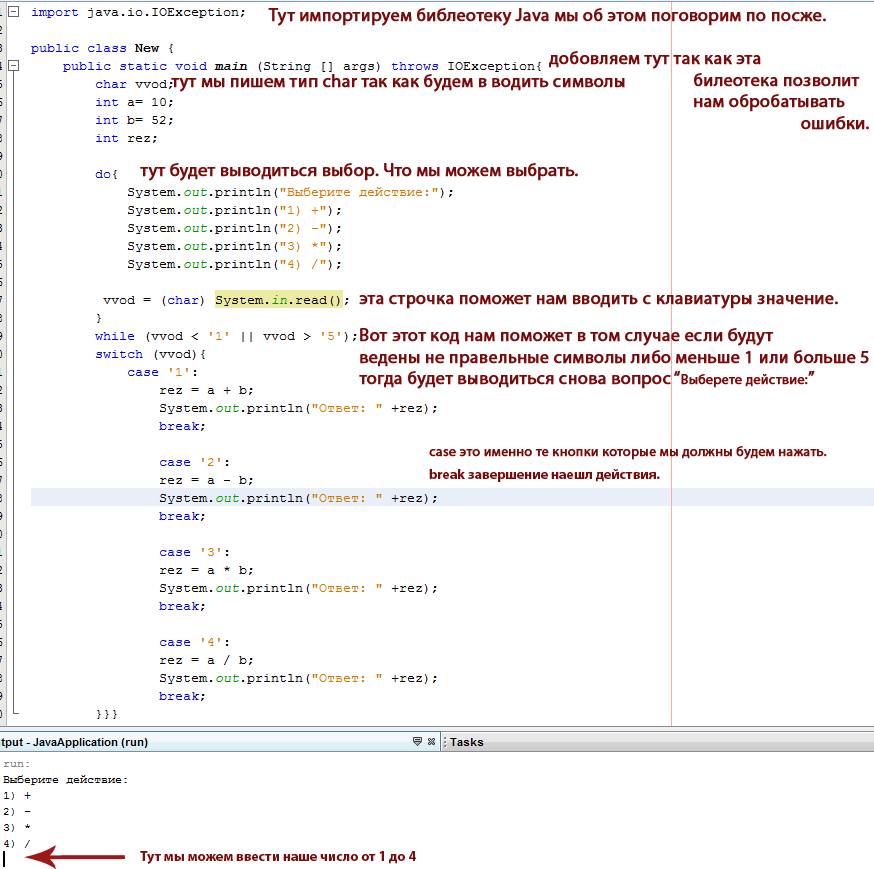The height and width of the screenshot is (869, 874).
Task: Click the 'run:' line in Output console
Action: pos(17,763)
